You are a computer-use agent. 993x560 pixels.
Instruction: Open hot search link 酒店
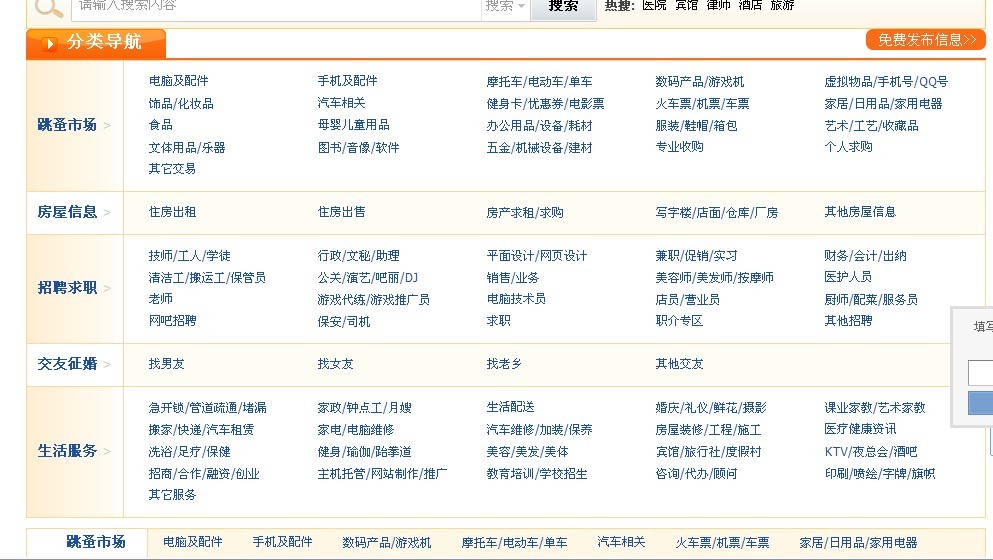750,6
